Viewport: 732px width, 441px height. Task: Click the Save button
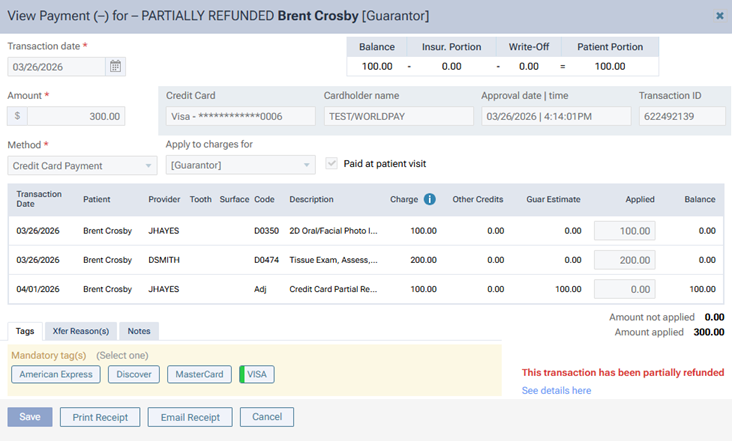[x=30, y=417]
